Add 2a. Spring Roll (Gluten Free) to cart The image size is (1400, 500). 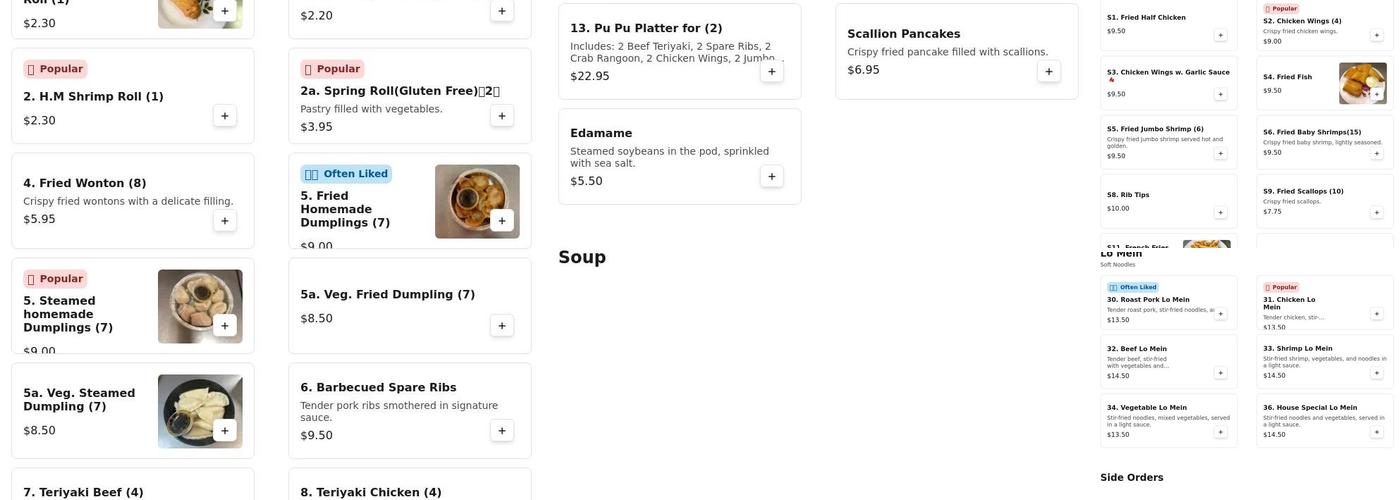coord(502,116)
